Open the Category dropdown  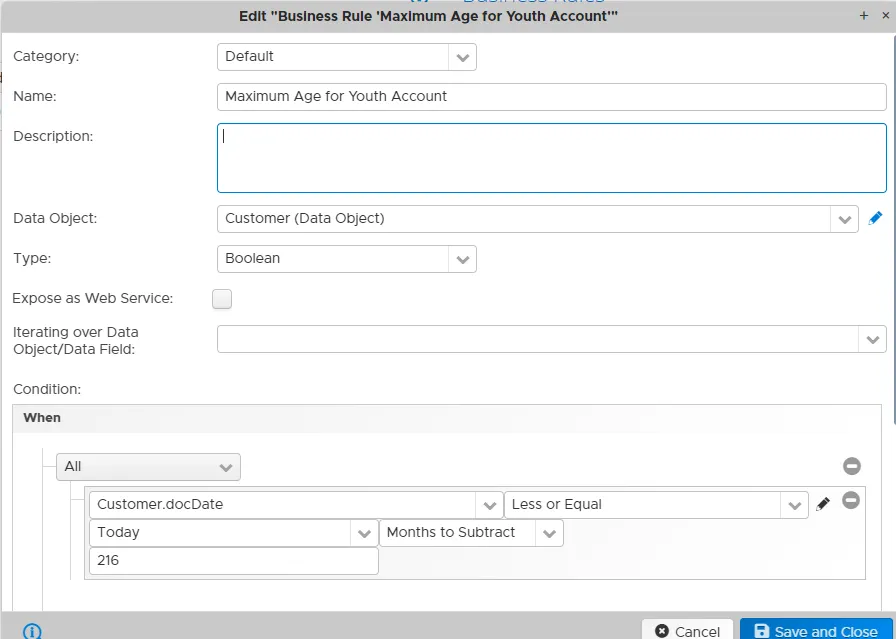click(x=347, y=57)
